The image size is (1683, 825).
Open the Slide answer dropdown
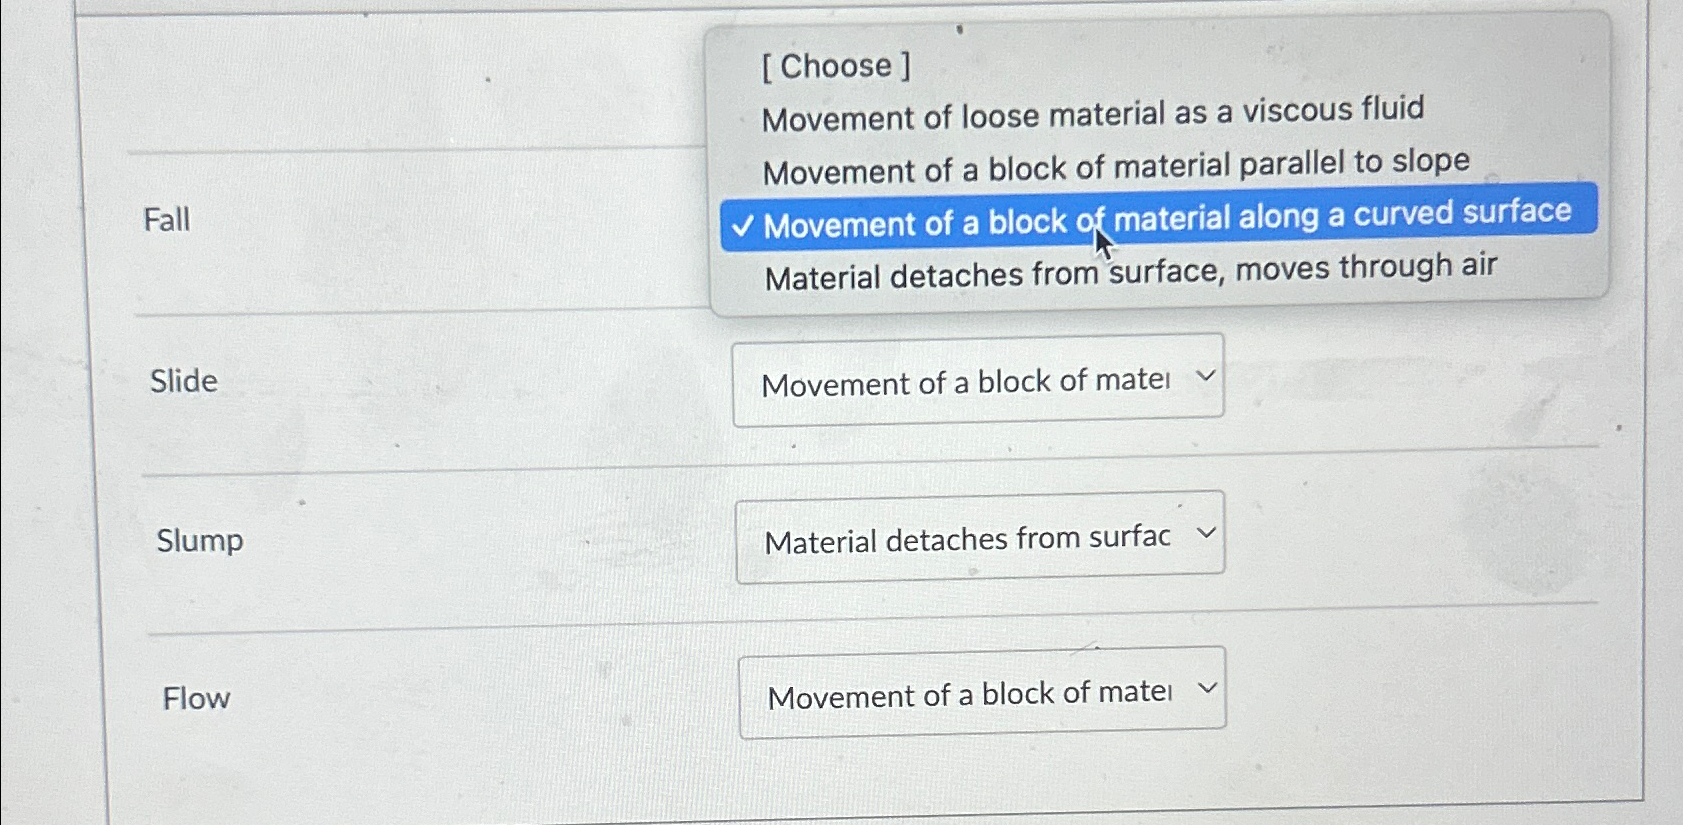[978, 380]
